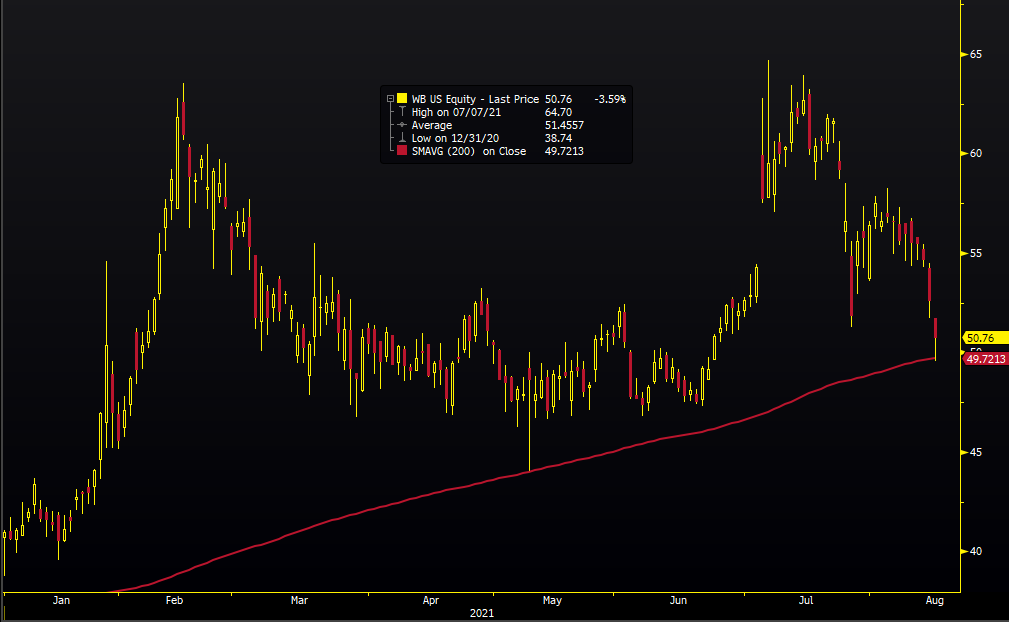Image resolution: width=1009 pixels, height=622 pixels.
Task: Click 'WB US Equity - Last Price' legend label
Action: [475, 99]
